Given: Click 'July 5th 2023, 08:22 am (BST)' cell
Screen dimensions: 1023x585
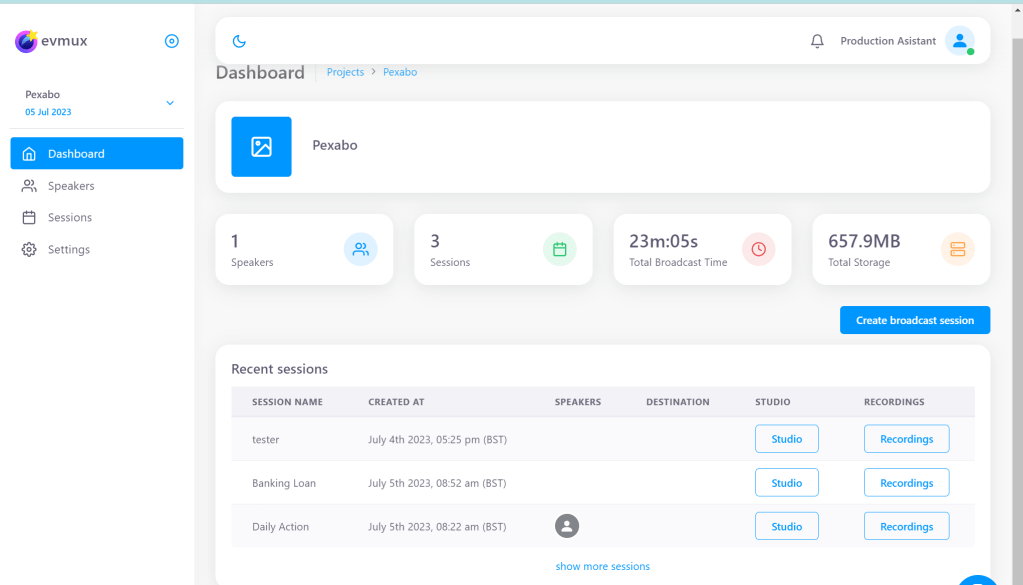Looking at the screenshot, I should (437, 527).
